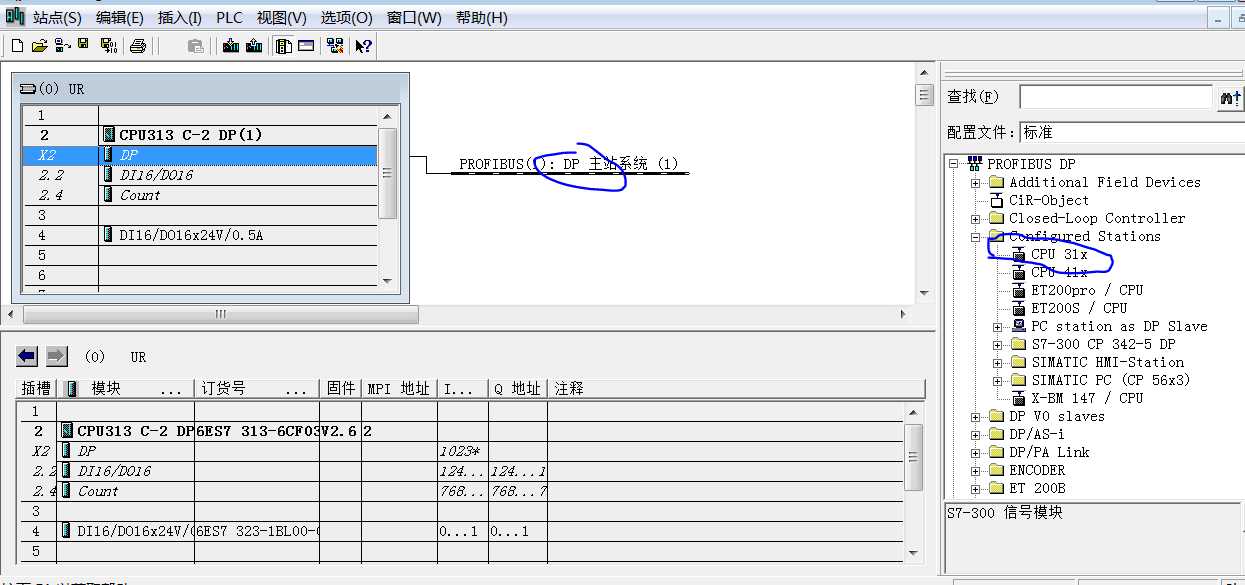Open the 窗口(W) menu
This screenshot has width=1245, height=585.
click(414, 17)
